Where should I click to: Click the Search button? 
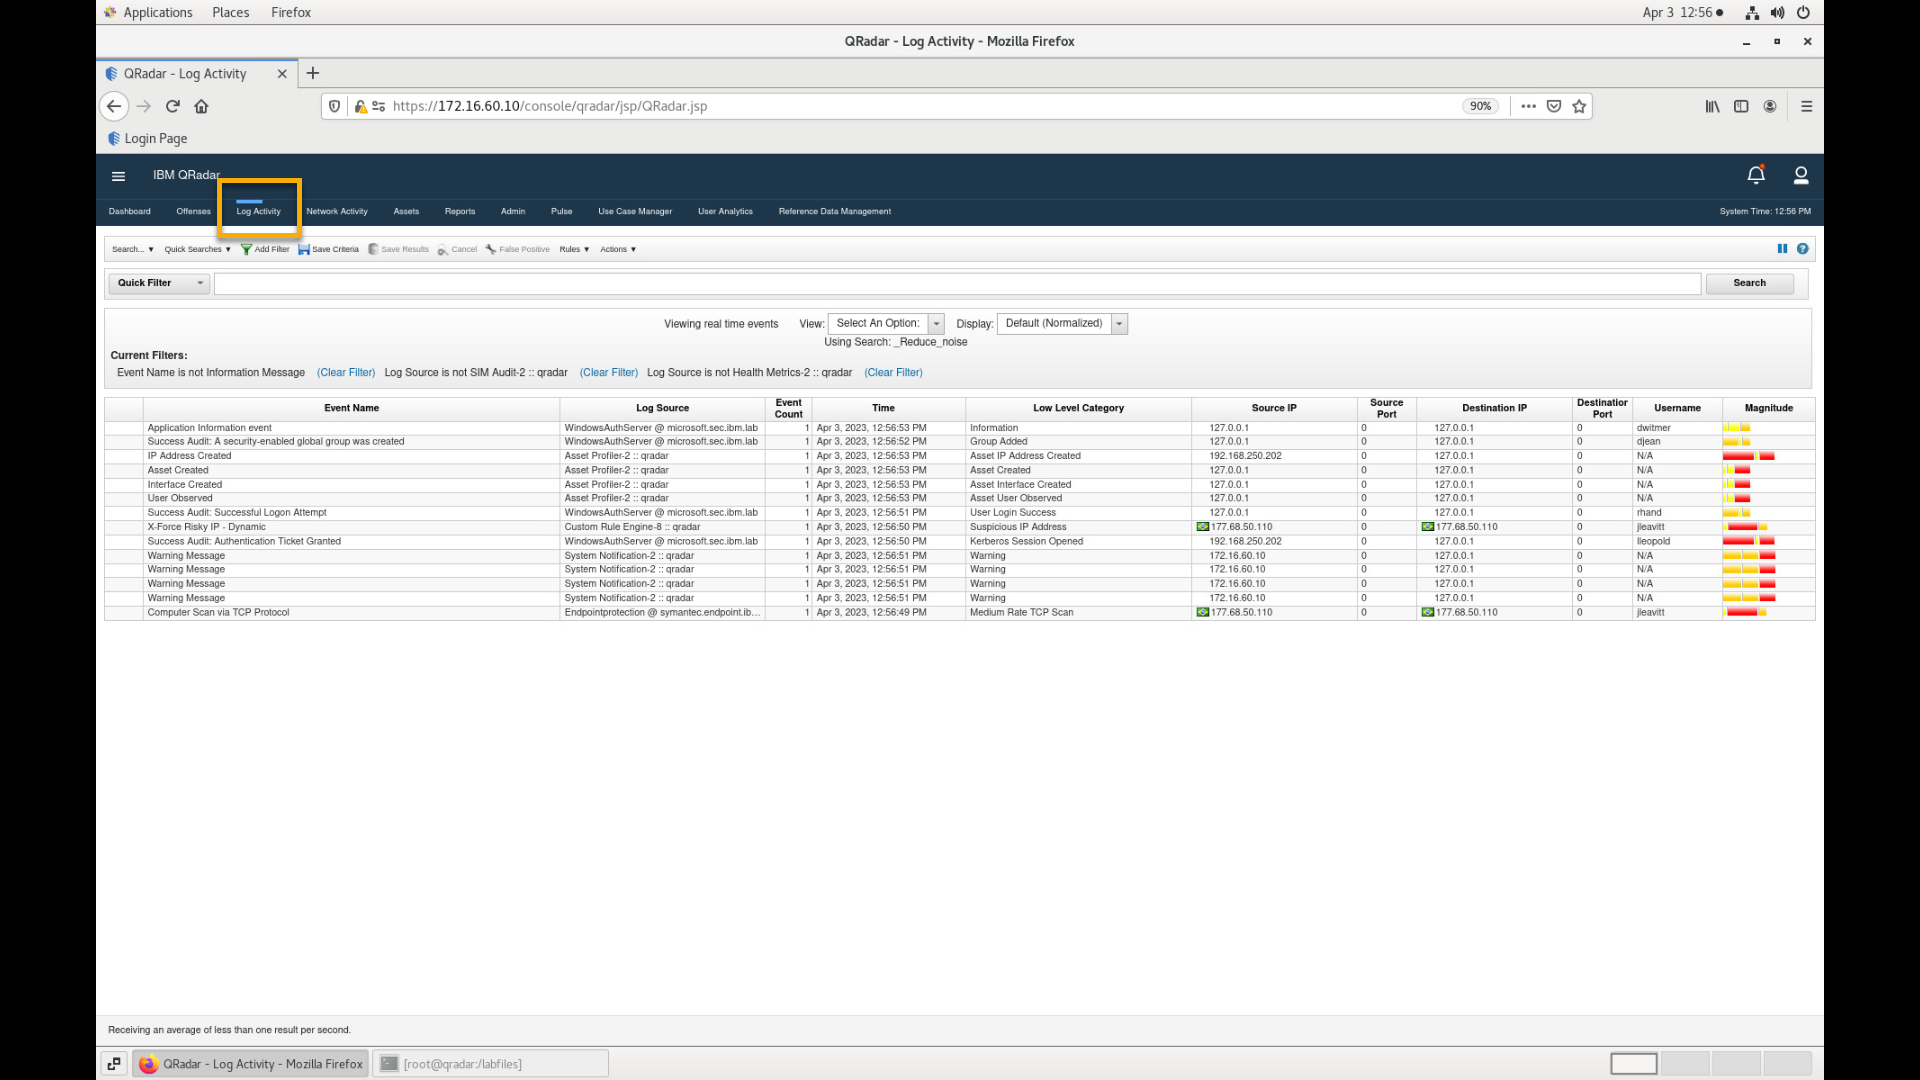(x=1749, y=283)
